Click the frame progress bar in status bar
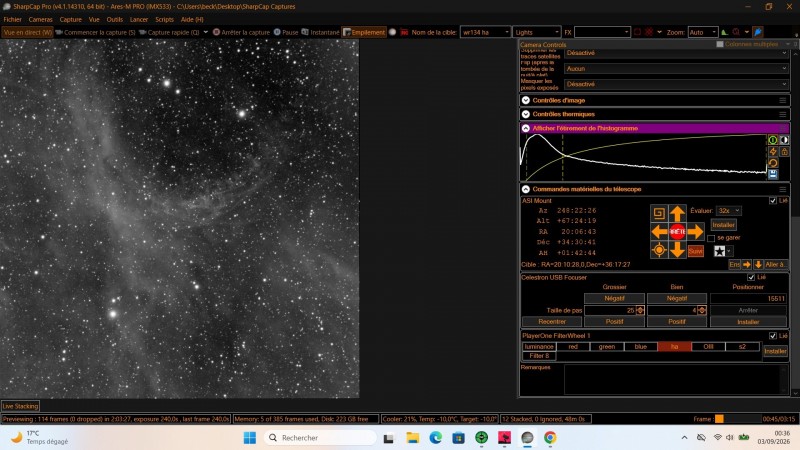This screenshot has width=800, height=450. click(737, 419)
